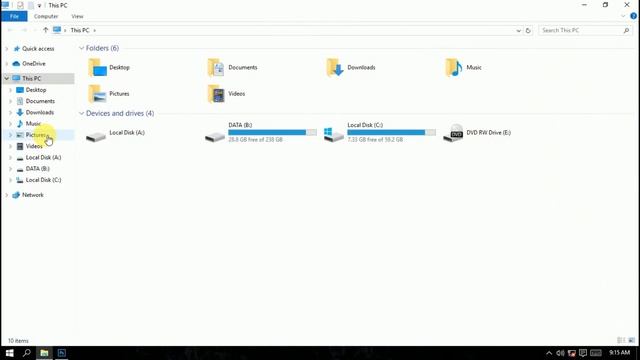Open the View ribbon tab

[77, 16]
